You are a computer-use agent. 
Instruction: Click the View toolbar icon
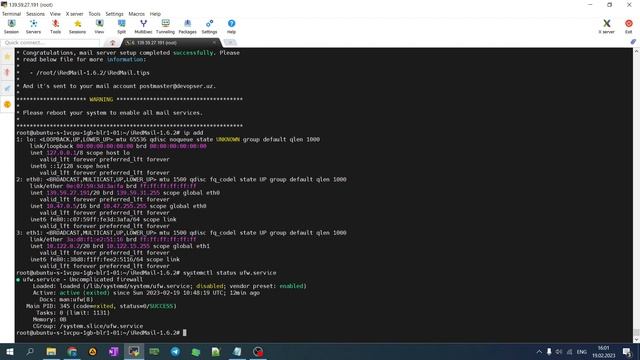point(99,26)
